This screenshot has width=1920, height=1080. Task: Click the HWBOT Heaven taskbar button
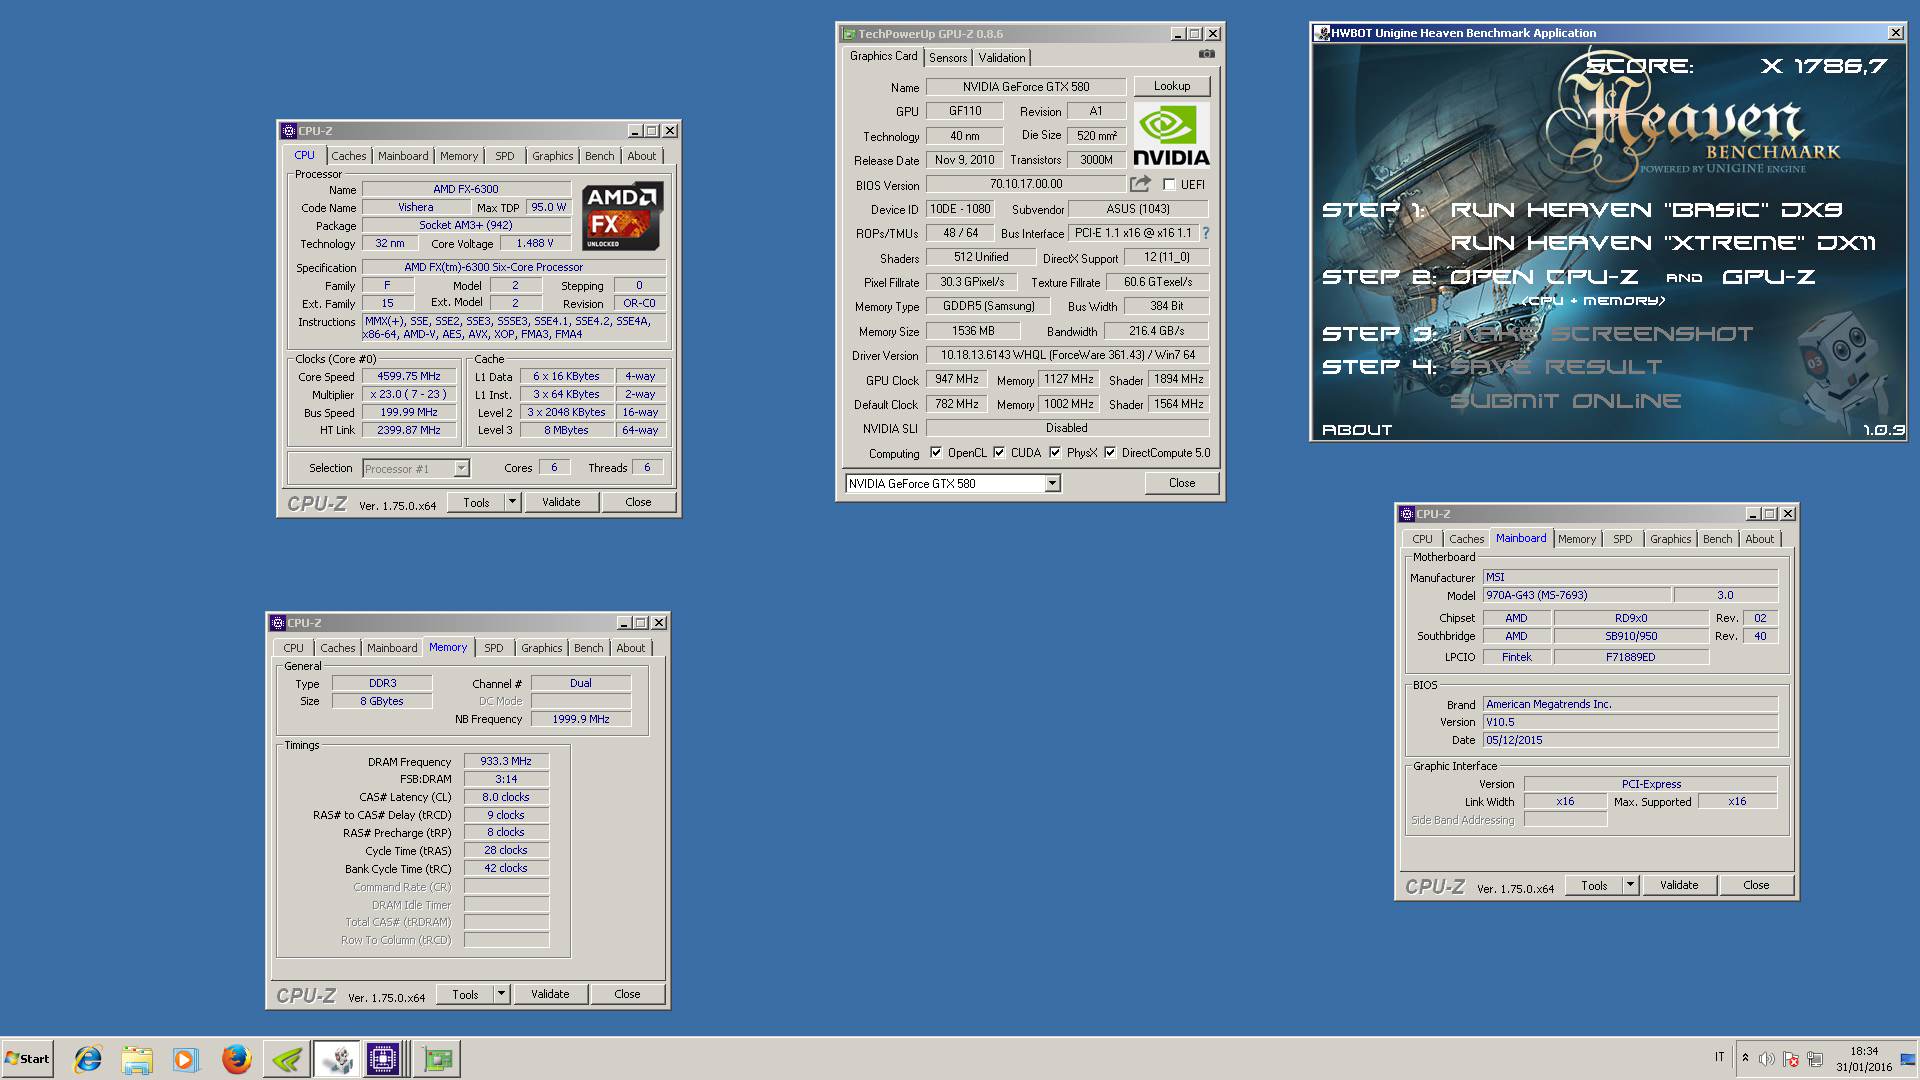pos(337,1059)
